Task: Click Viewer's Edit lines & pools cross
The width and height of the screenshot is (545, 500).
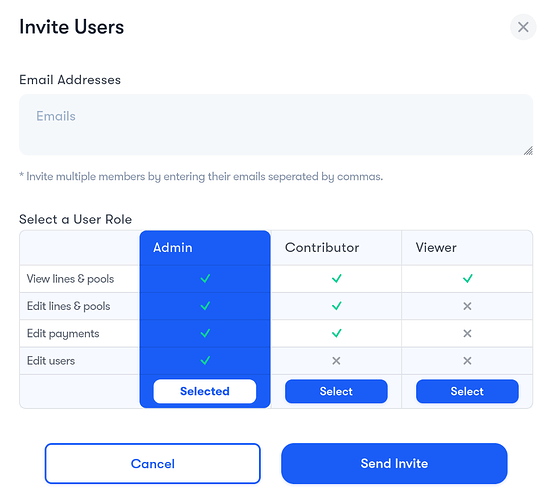Action: pyautogui.click(x=467, y=306)
